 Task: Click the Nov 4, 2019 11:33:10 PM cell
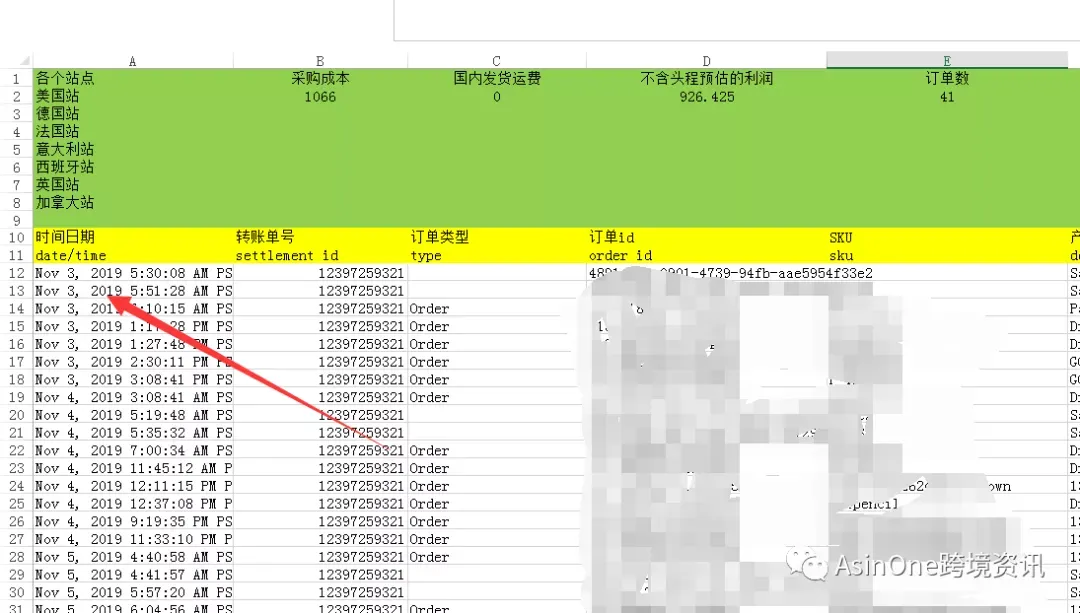coord(133,539)
